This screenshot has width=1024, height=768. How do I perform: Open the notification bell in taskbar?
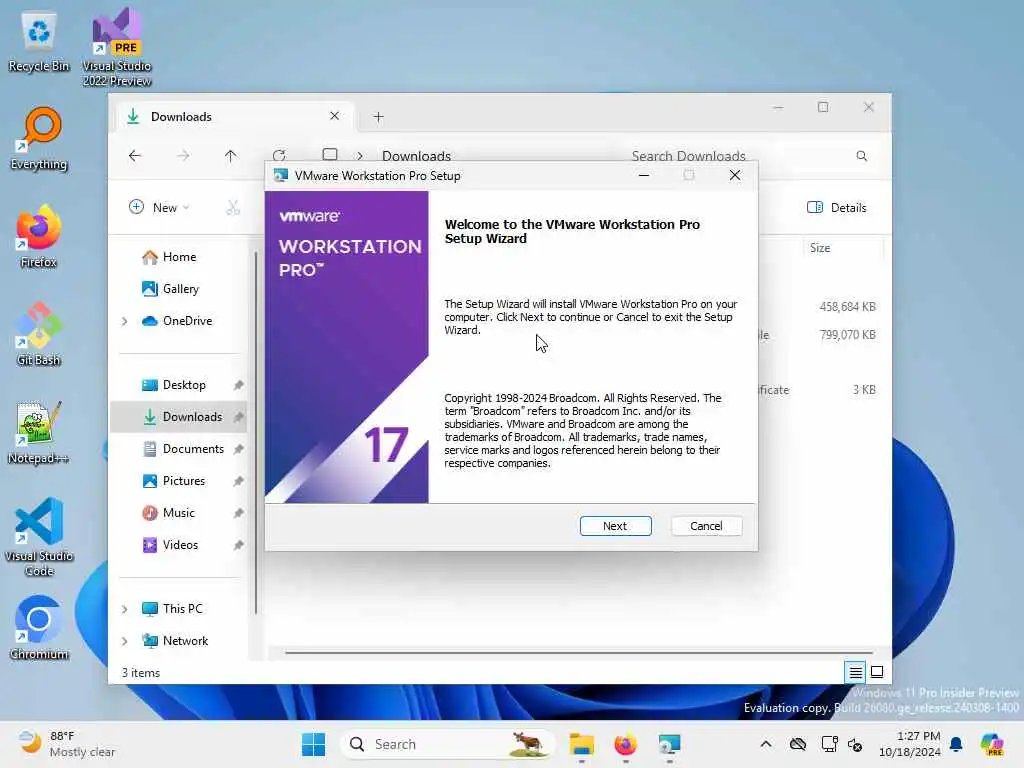click(956, 744)
